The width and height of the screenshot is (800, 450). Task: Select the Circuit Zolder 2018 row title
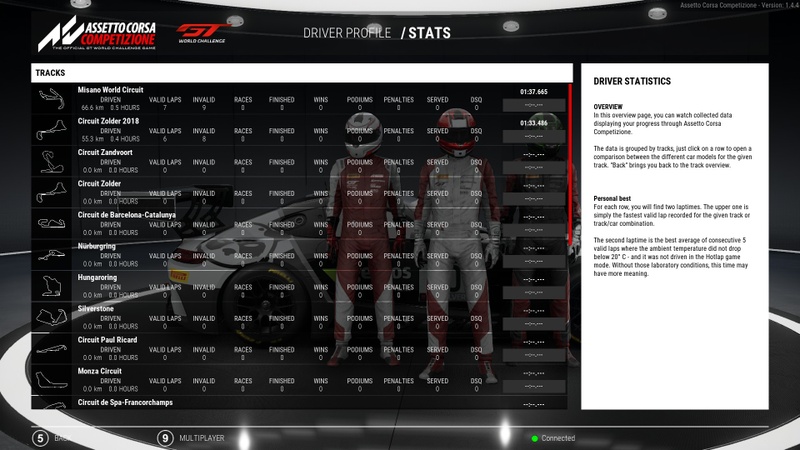pyautogui.click(x=108, y=121)
